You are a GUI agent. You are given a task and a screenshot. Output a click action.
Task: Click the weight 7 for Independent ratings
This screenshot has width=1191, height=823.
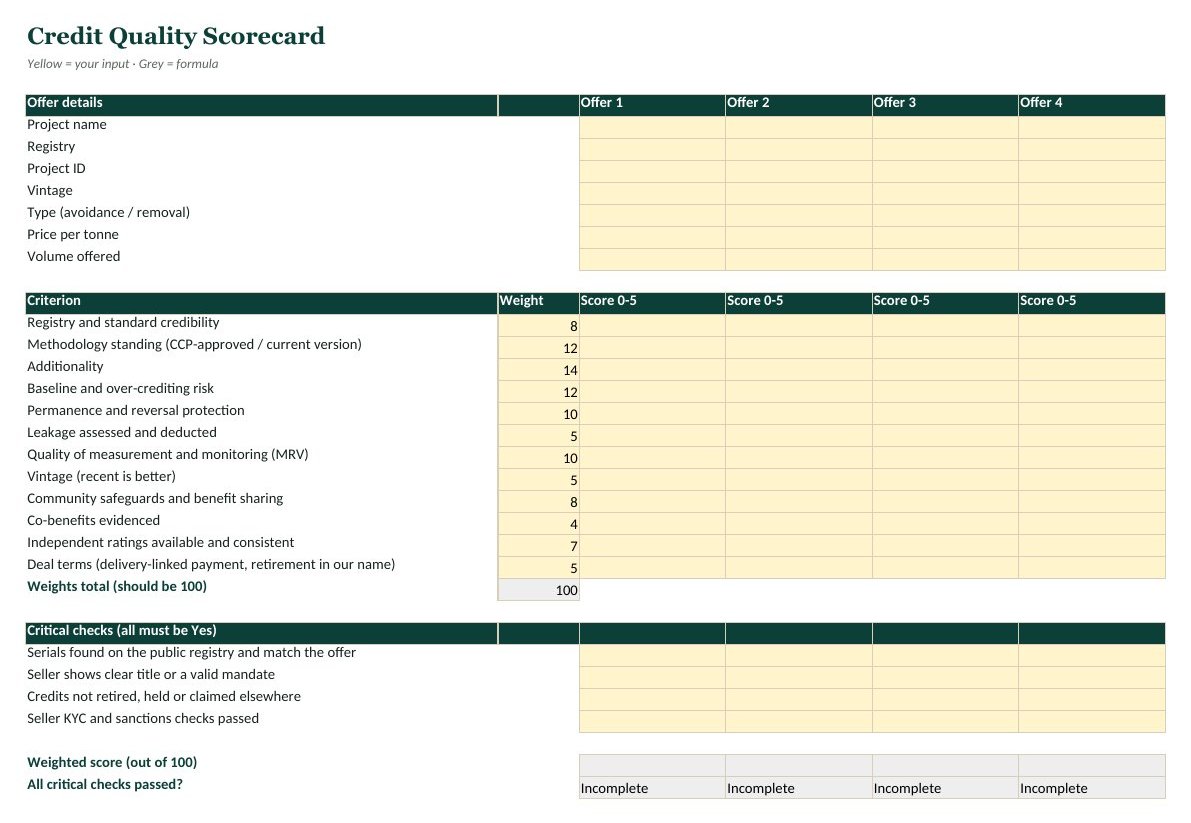click(x=539, y=546)
